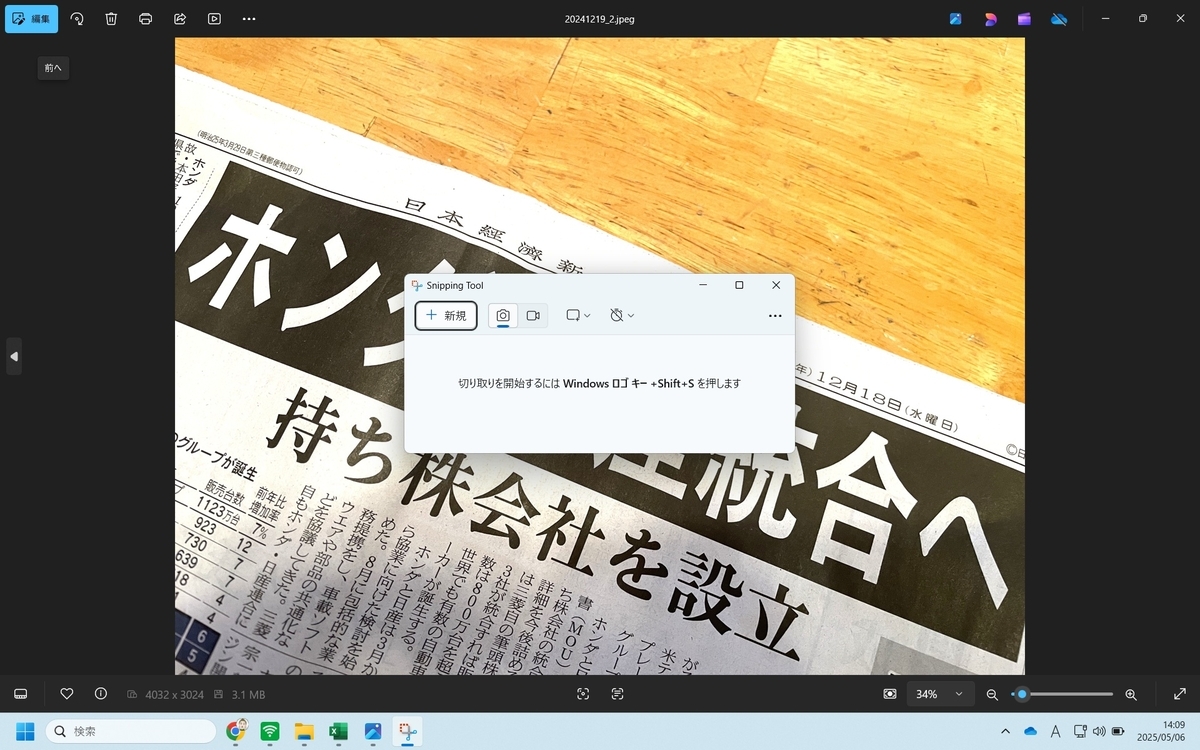This screenshot has height=750, width=1200.
Task: Open the volume icon in system tray
Action: coord(1099,731)
